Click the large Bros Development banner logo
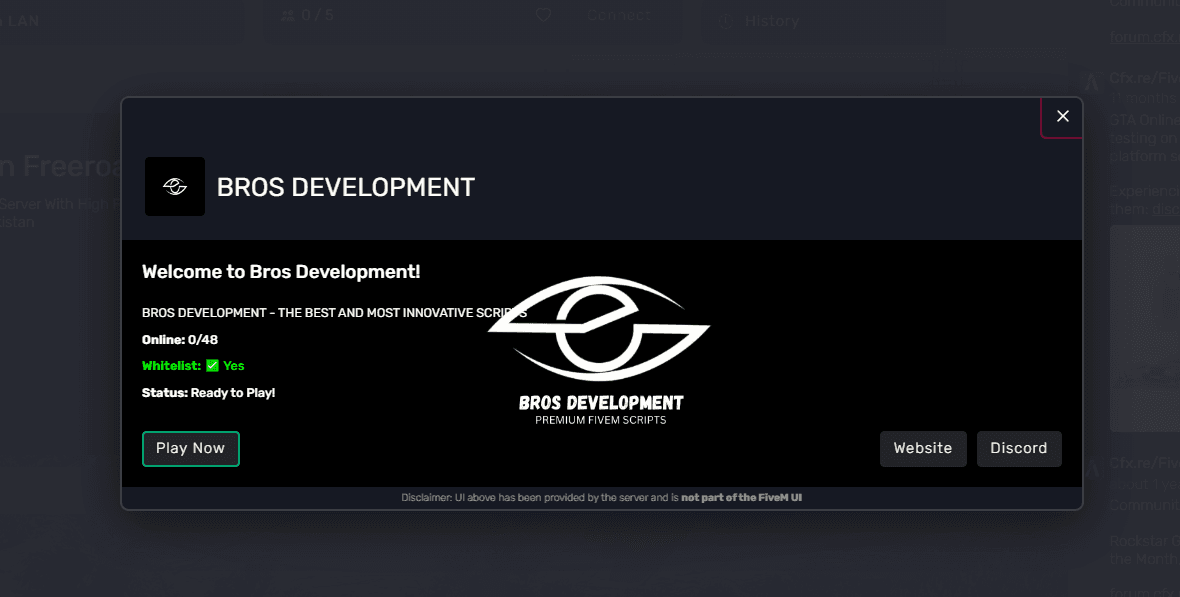The width and height of the screenshot is (1180, 597). pos(600,350)
